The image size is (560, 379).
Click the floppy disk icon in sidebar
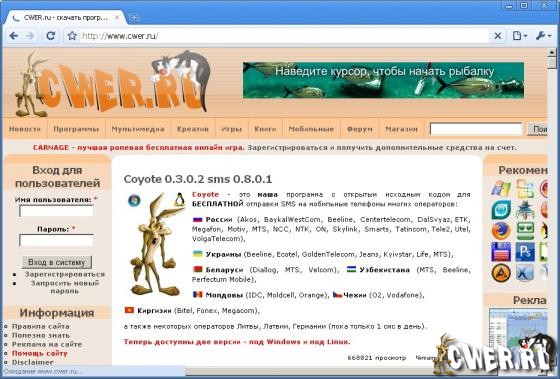501,251
